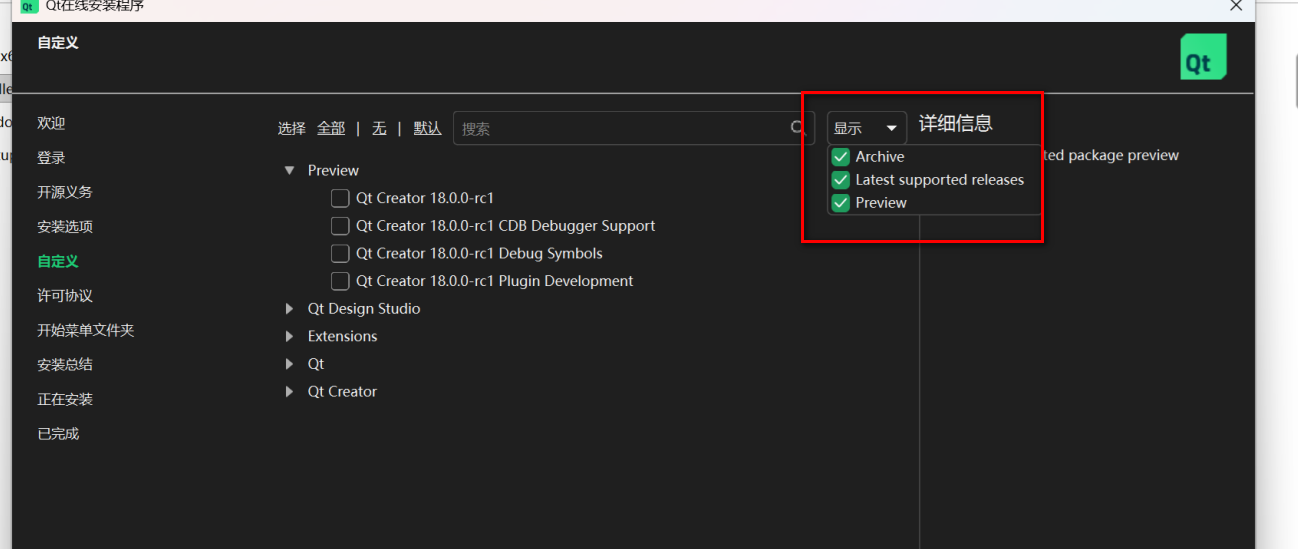Go to the 正在安装 step in sidebar
The image size is (1298, 549).
tap(65, 399)
